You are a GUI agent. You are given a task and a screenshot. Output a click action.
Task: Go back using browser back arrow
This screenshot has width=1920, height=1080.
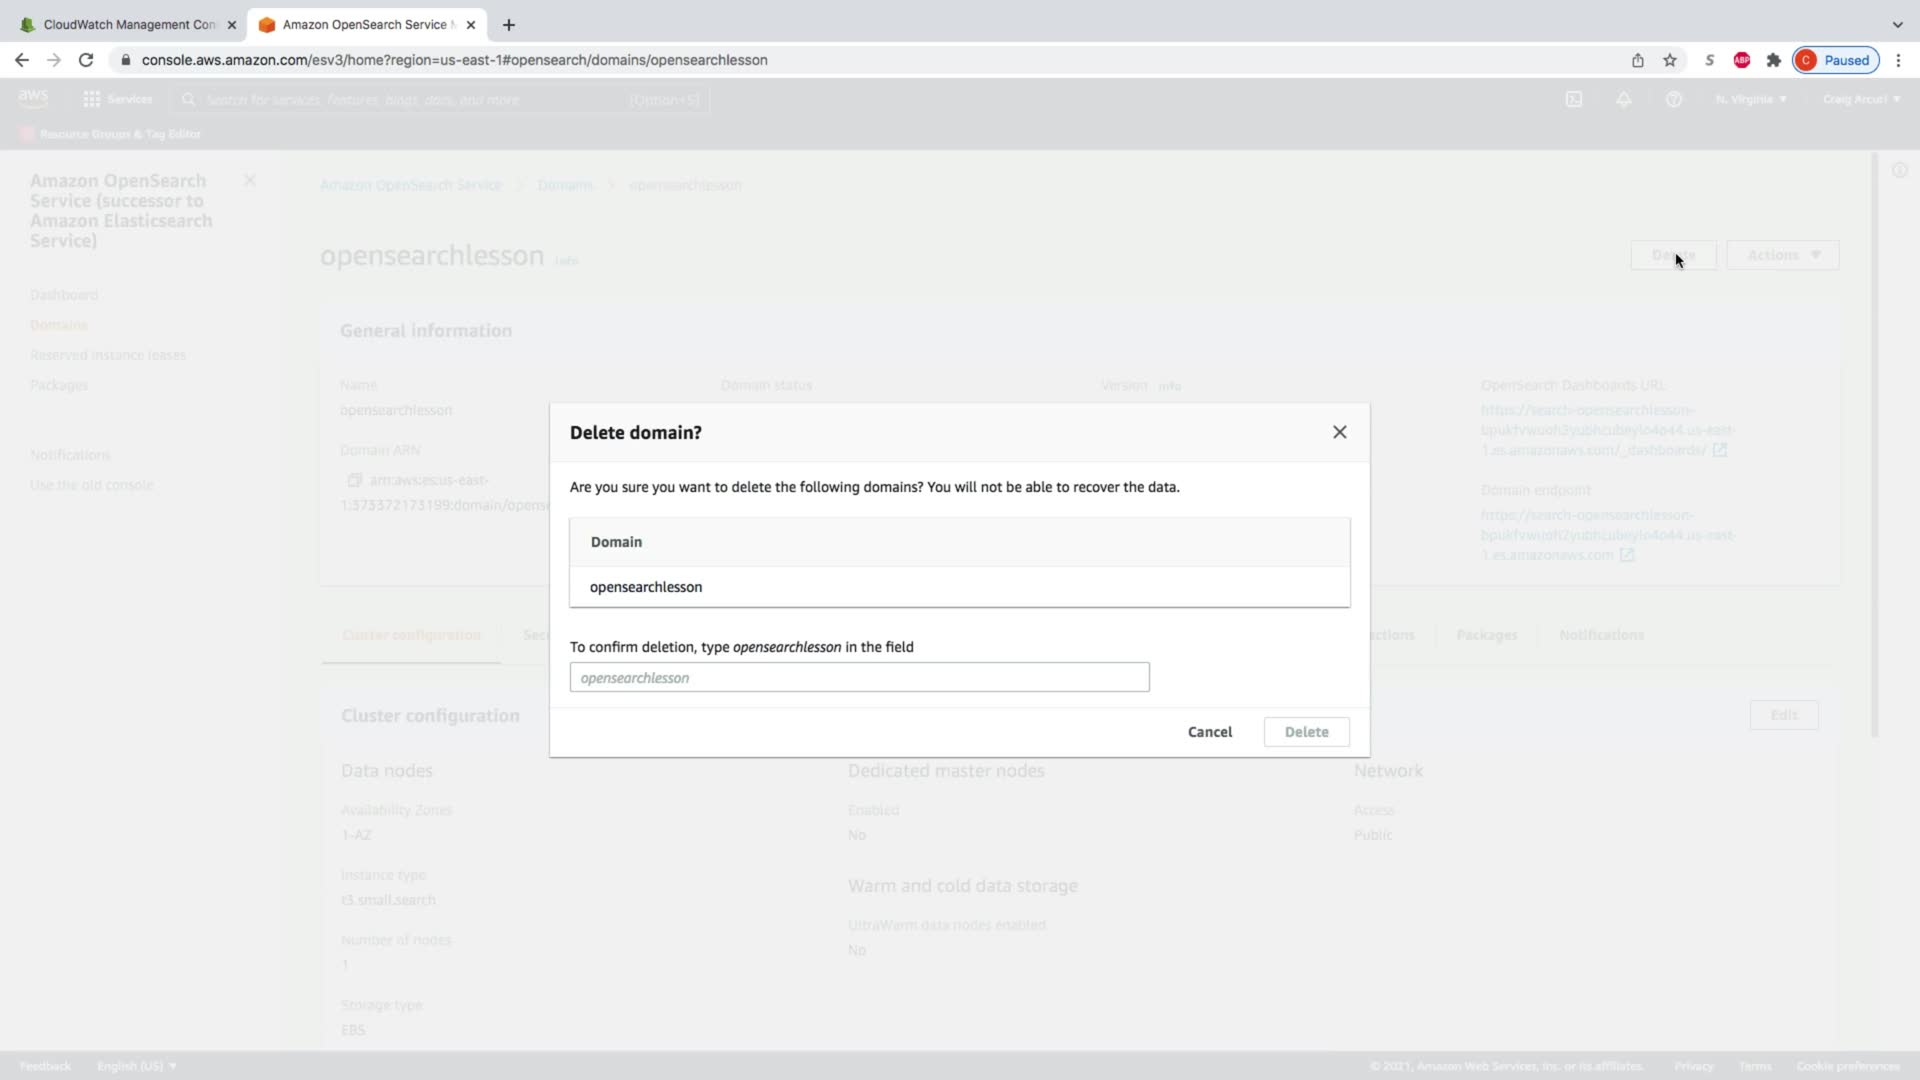[22, 60]
